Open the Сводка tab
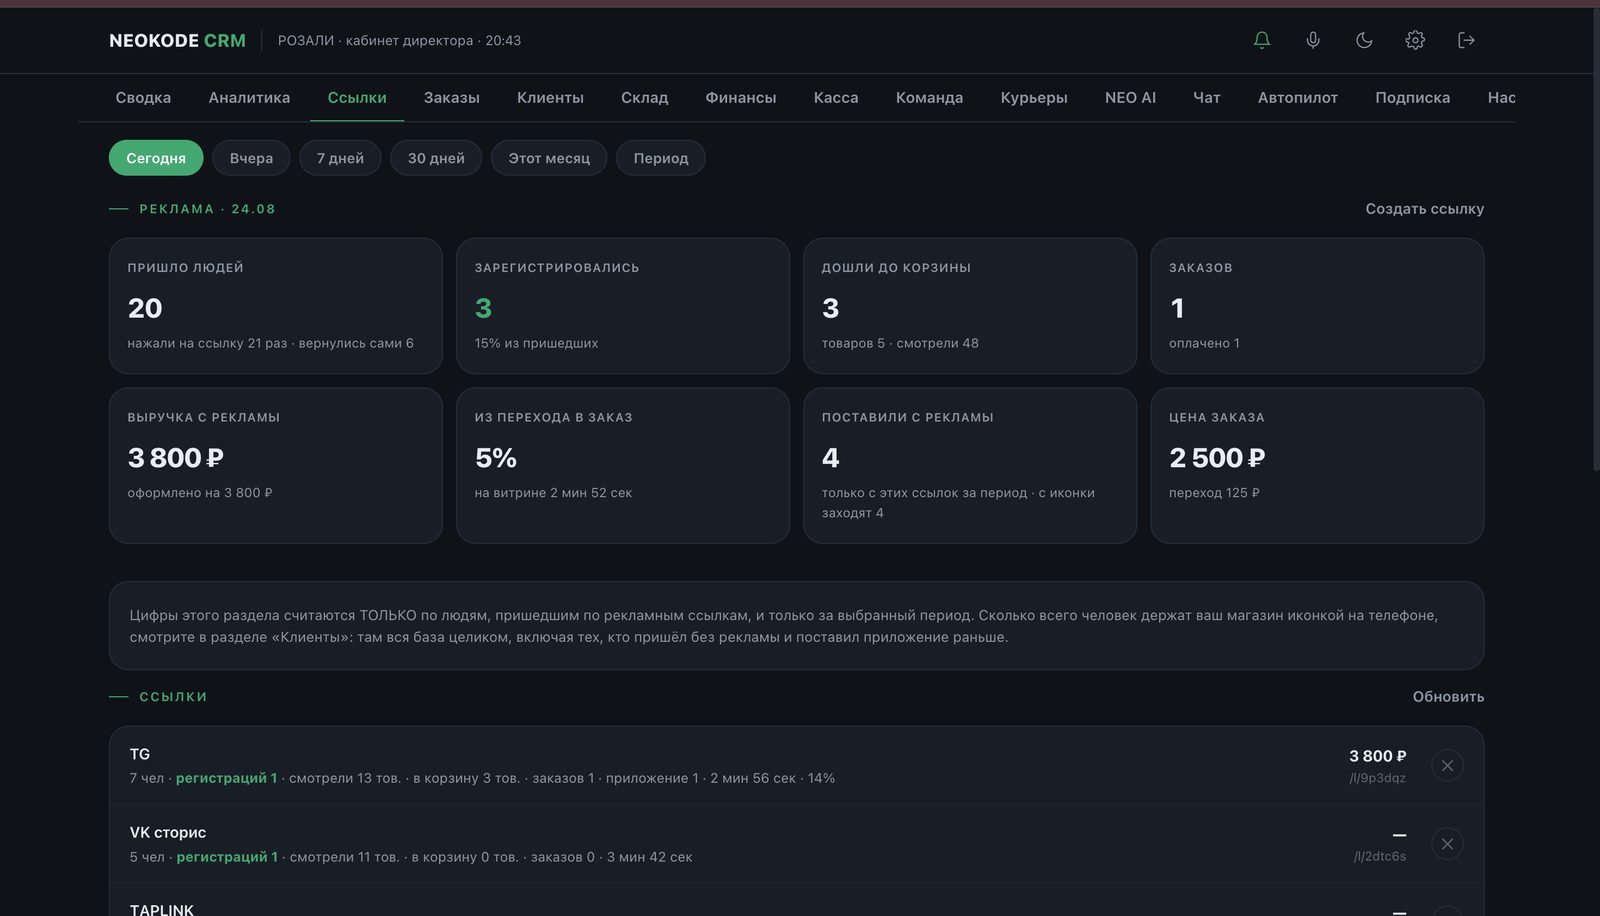Image resolution: width=1600 pixels, height=916 pixels. 143,97
